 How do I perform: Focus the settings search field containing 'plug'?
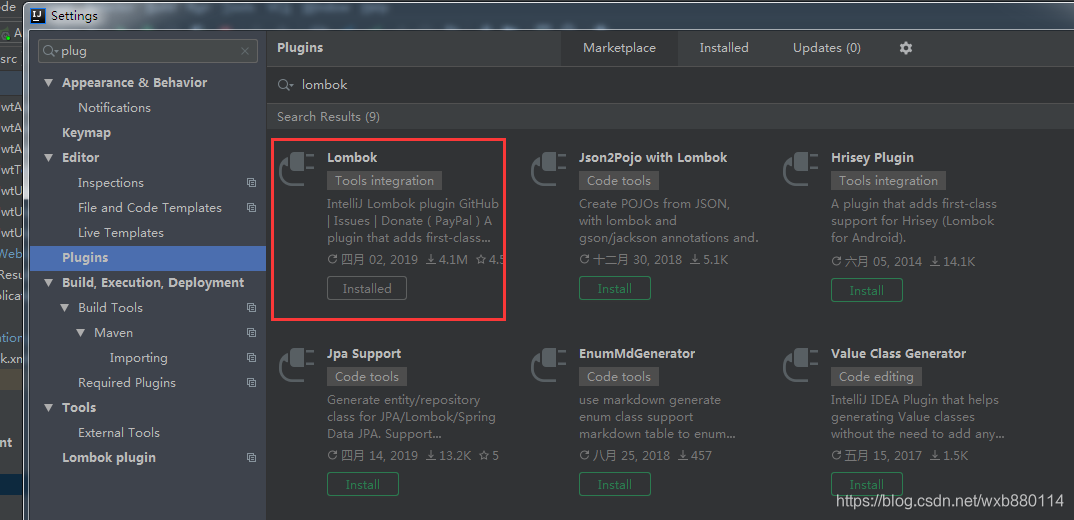coord(148,51)
